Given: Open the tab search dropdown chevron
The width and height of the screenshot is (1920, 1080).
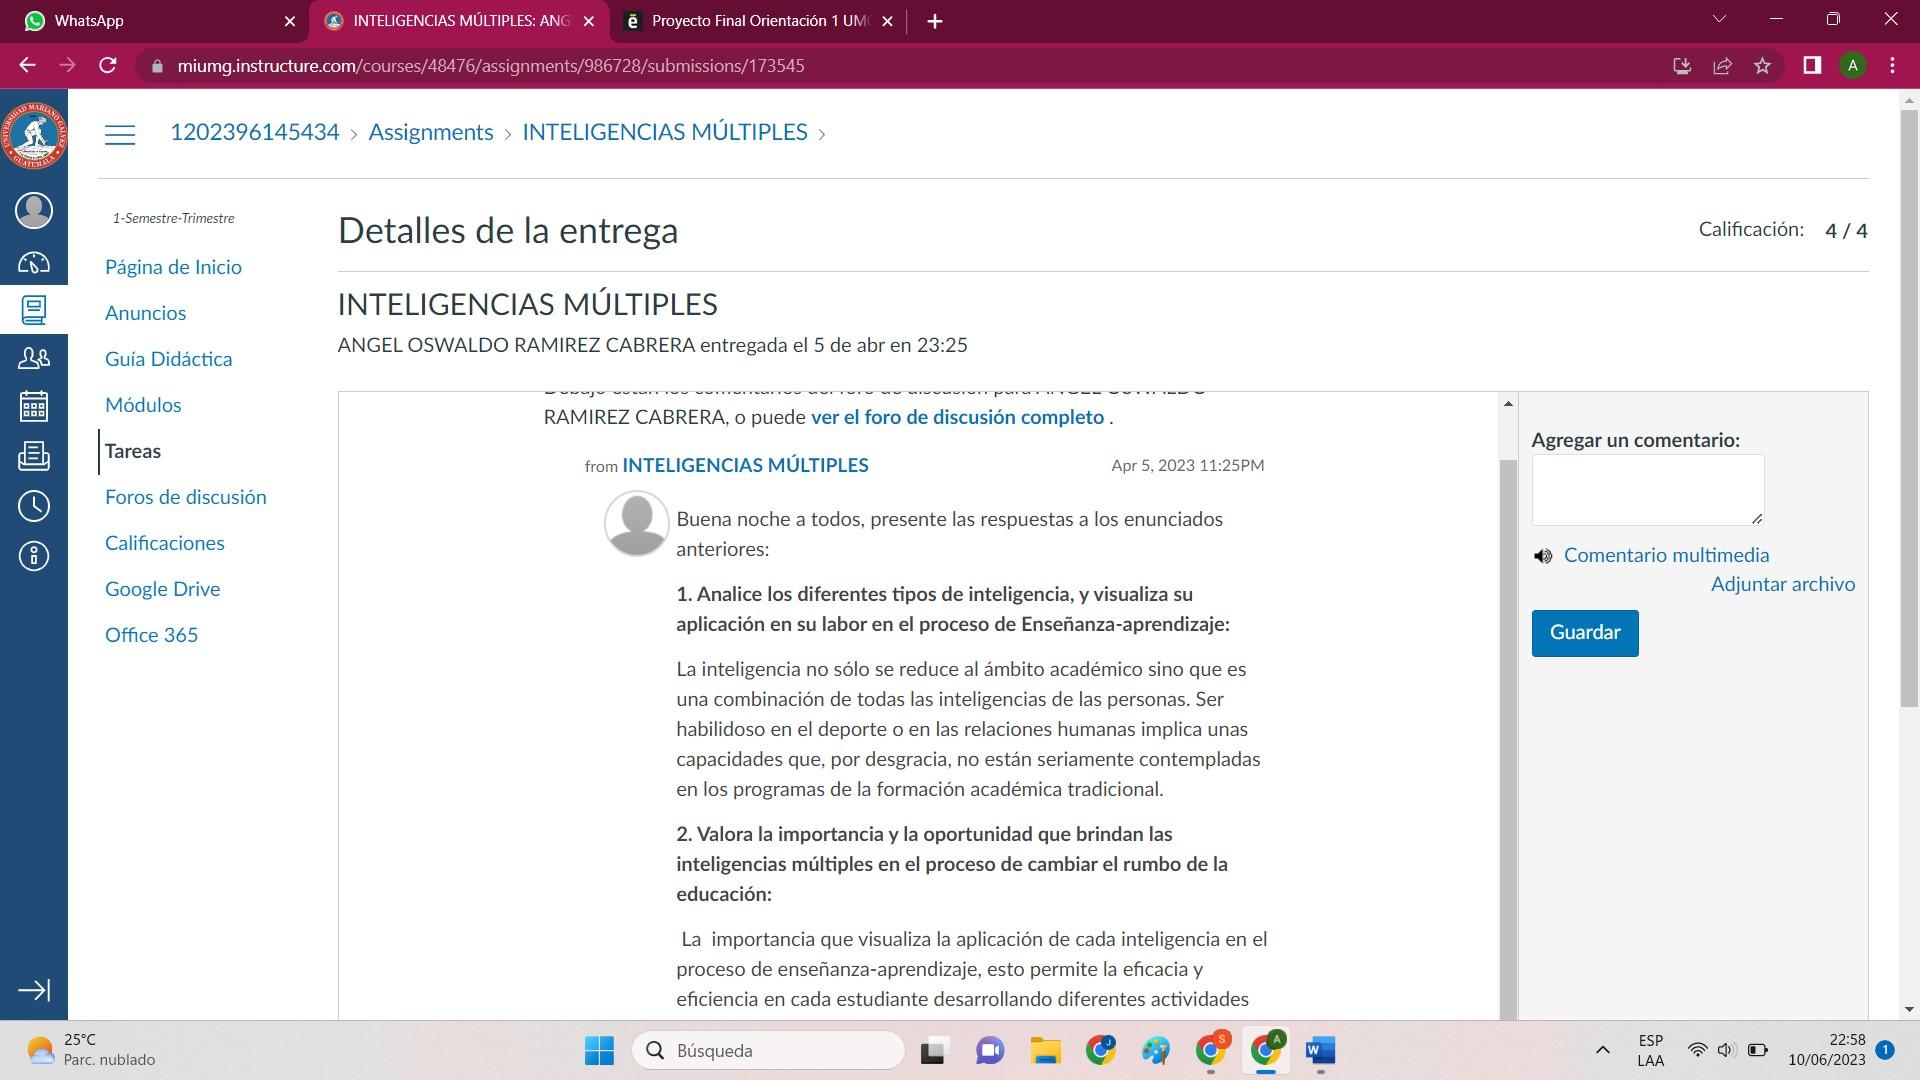Looking at the screenshot, I should click(x=1719, y=20).
